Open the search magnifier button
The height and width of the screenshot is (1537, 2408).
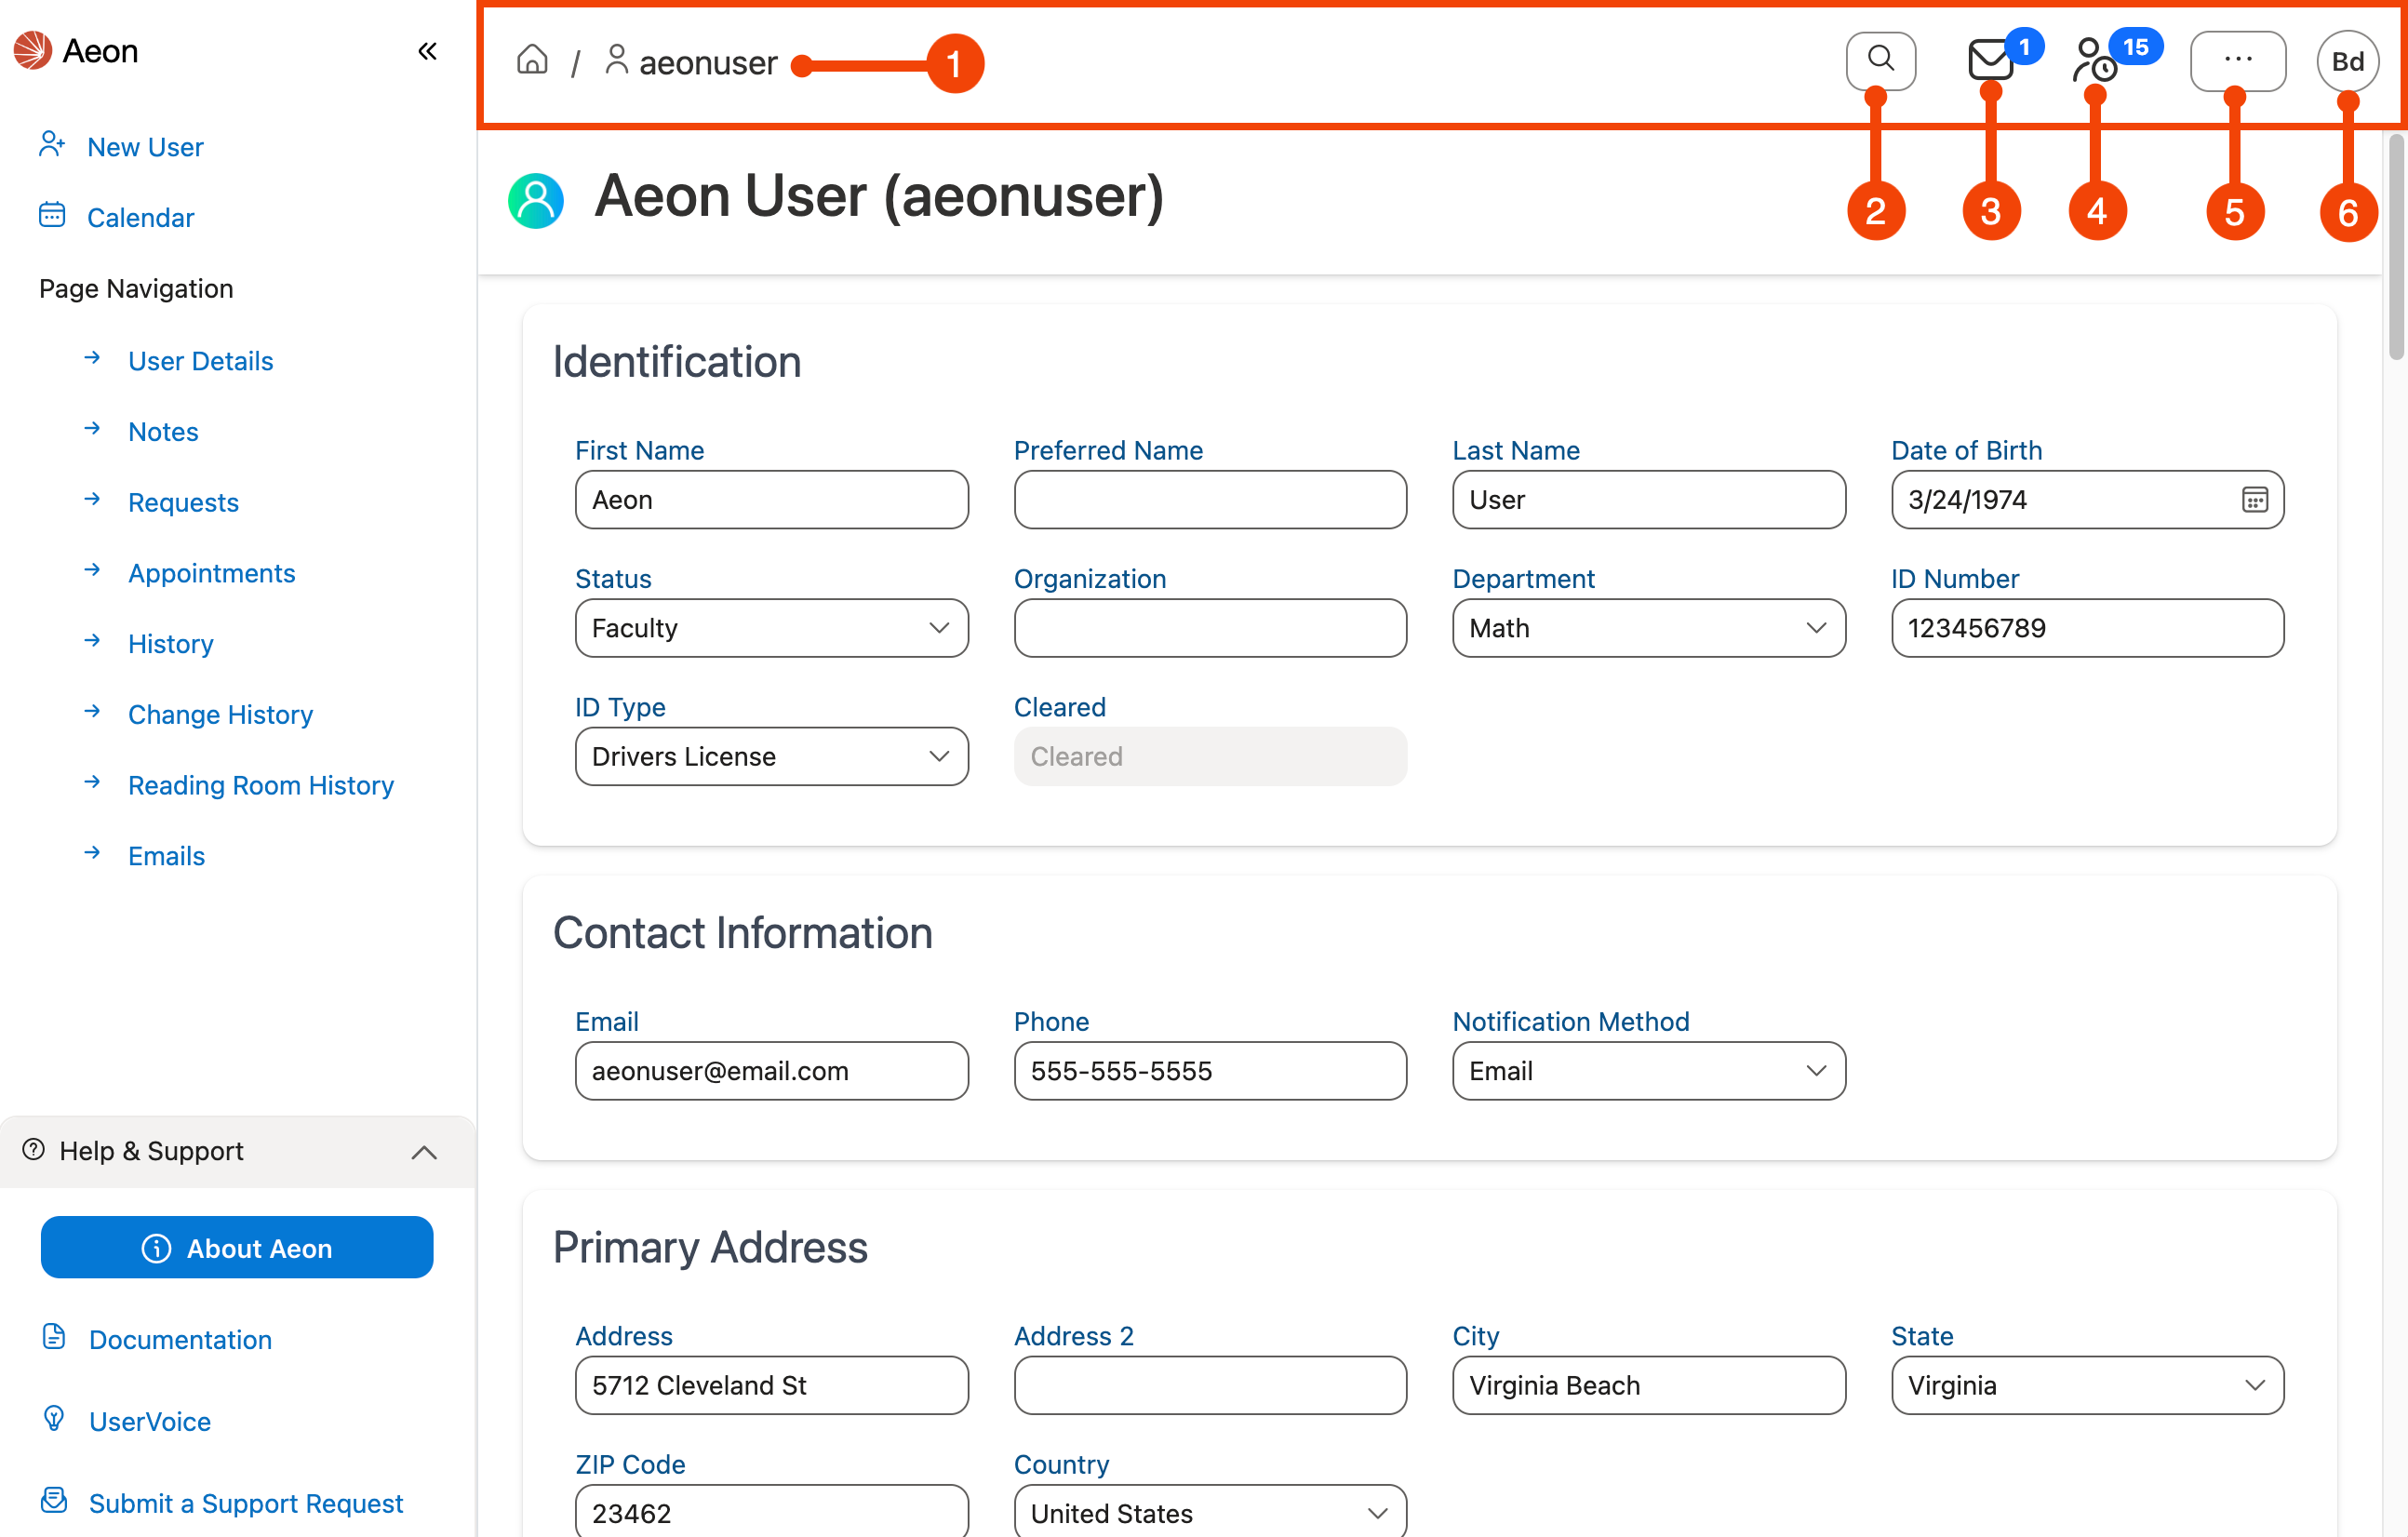click(x=1880, y=60)
